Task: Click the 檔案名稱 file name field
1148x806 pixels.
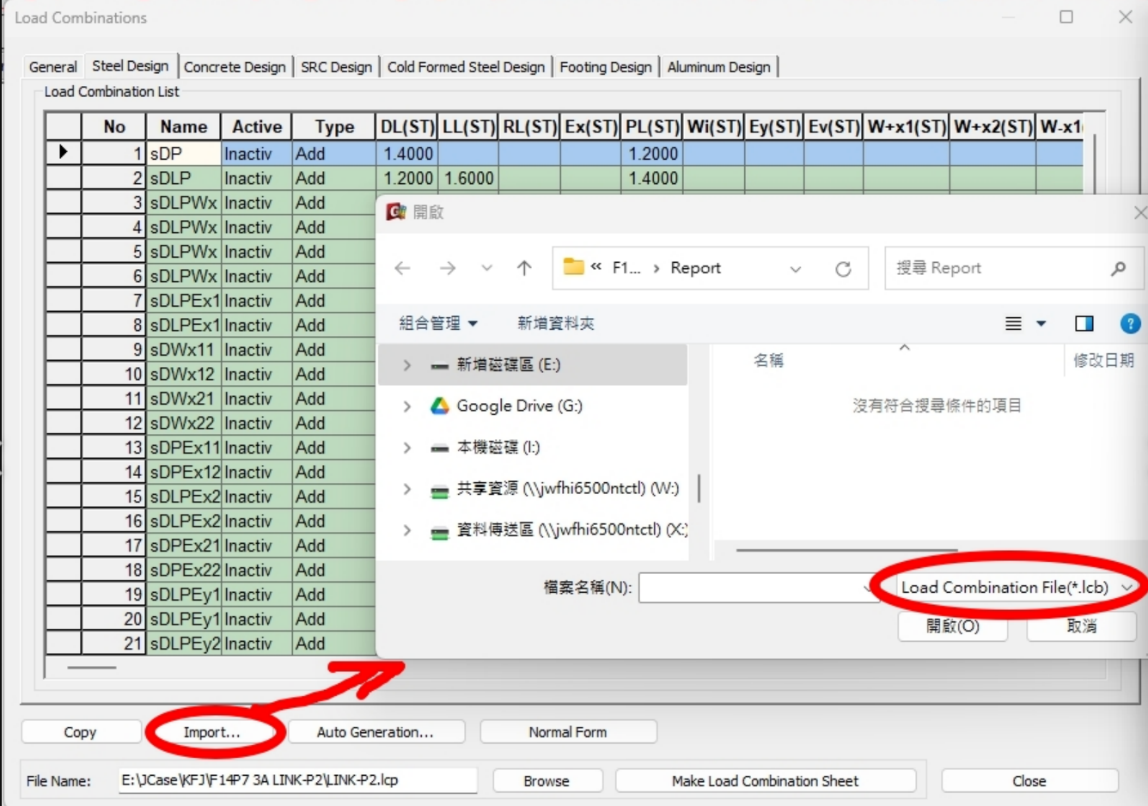Action: (750, 588)
